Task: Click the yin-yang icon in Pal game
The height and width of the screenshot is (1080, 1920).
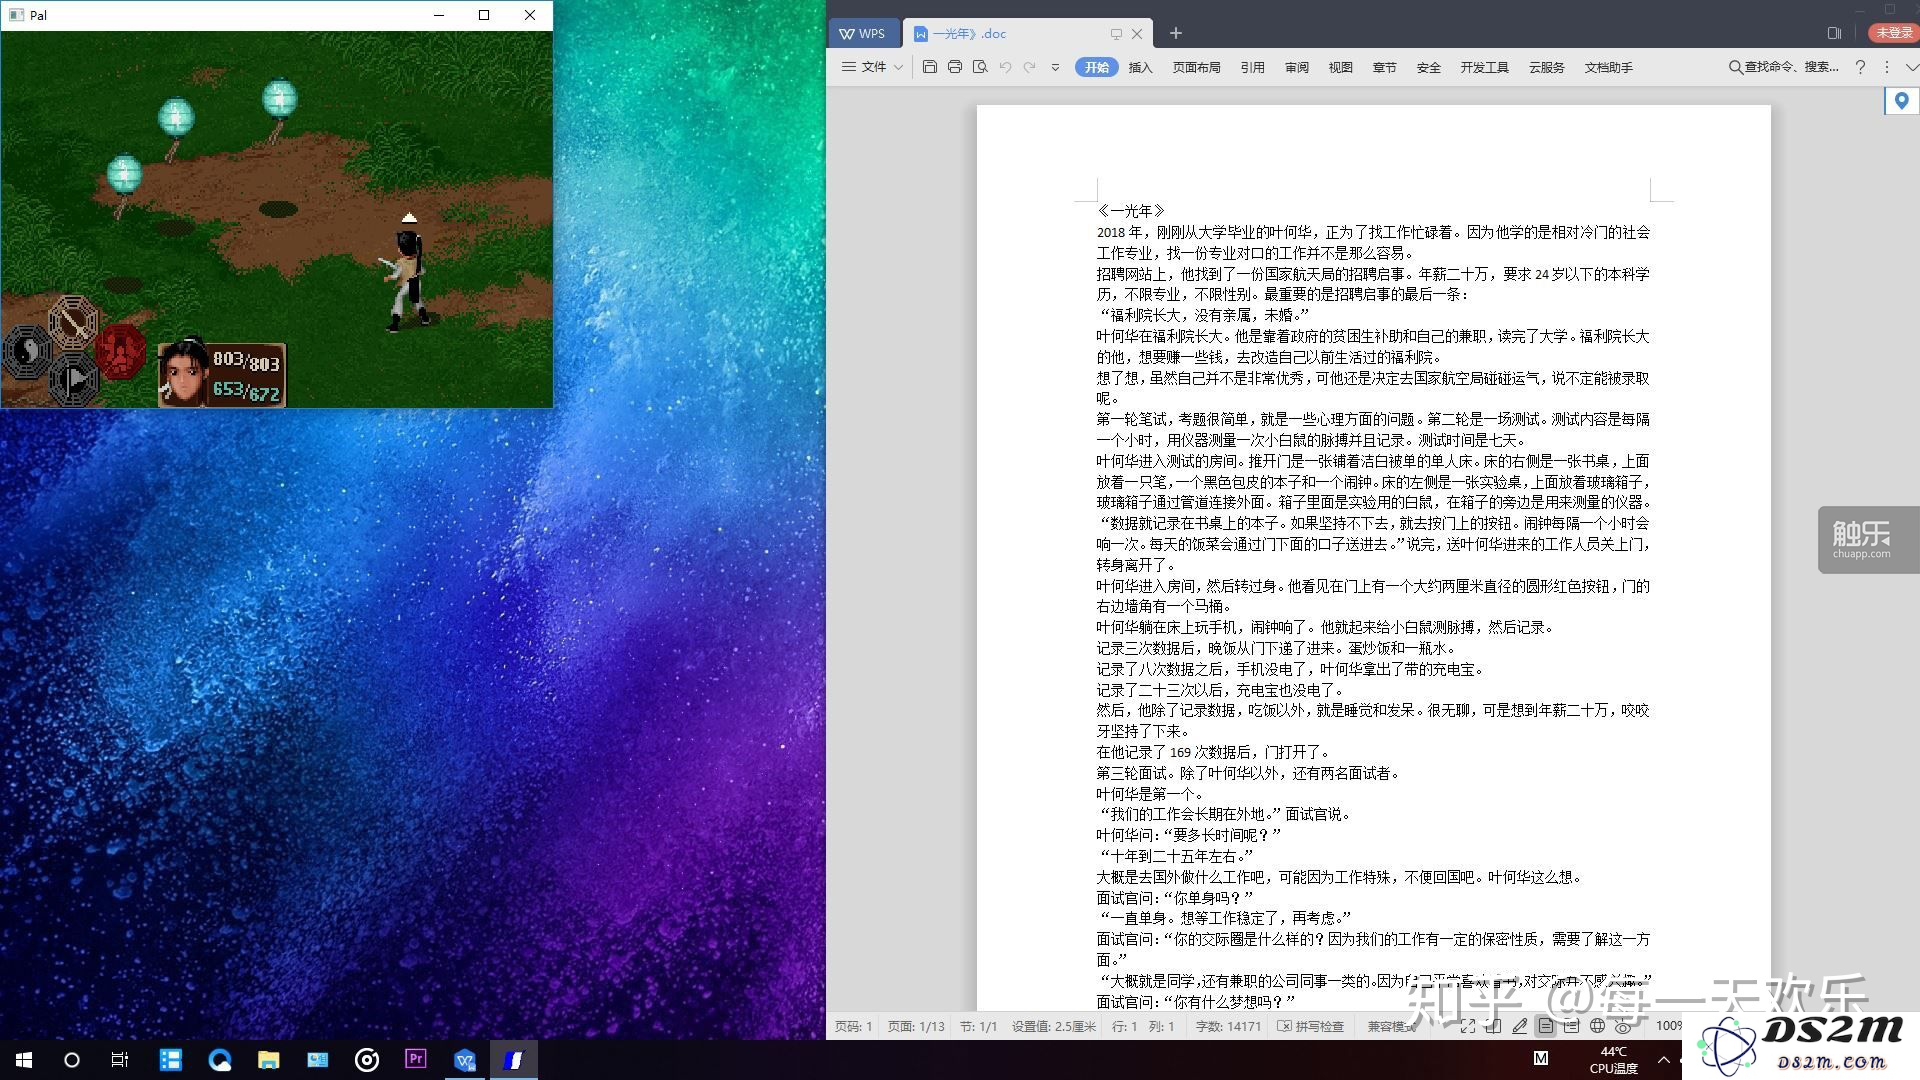Action: [x=27, y=351]
